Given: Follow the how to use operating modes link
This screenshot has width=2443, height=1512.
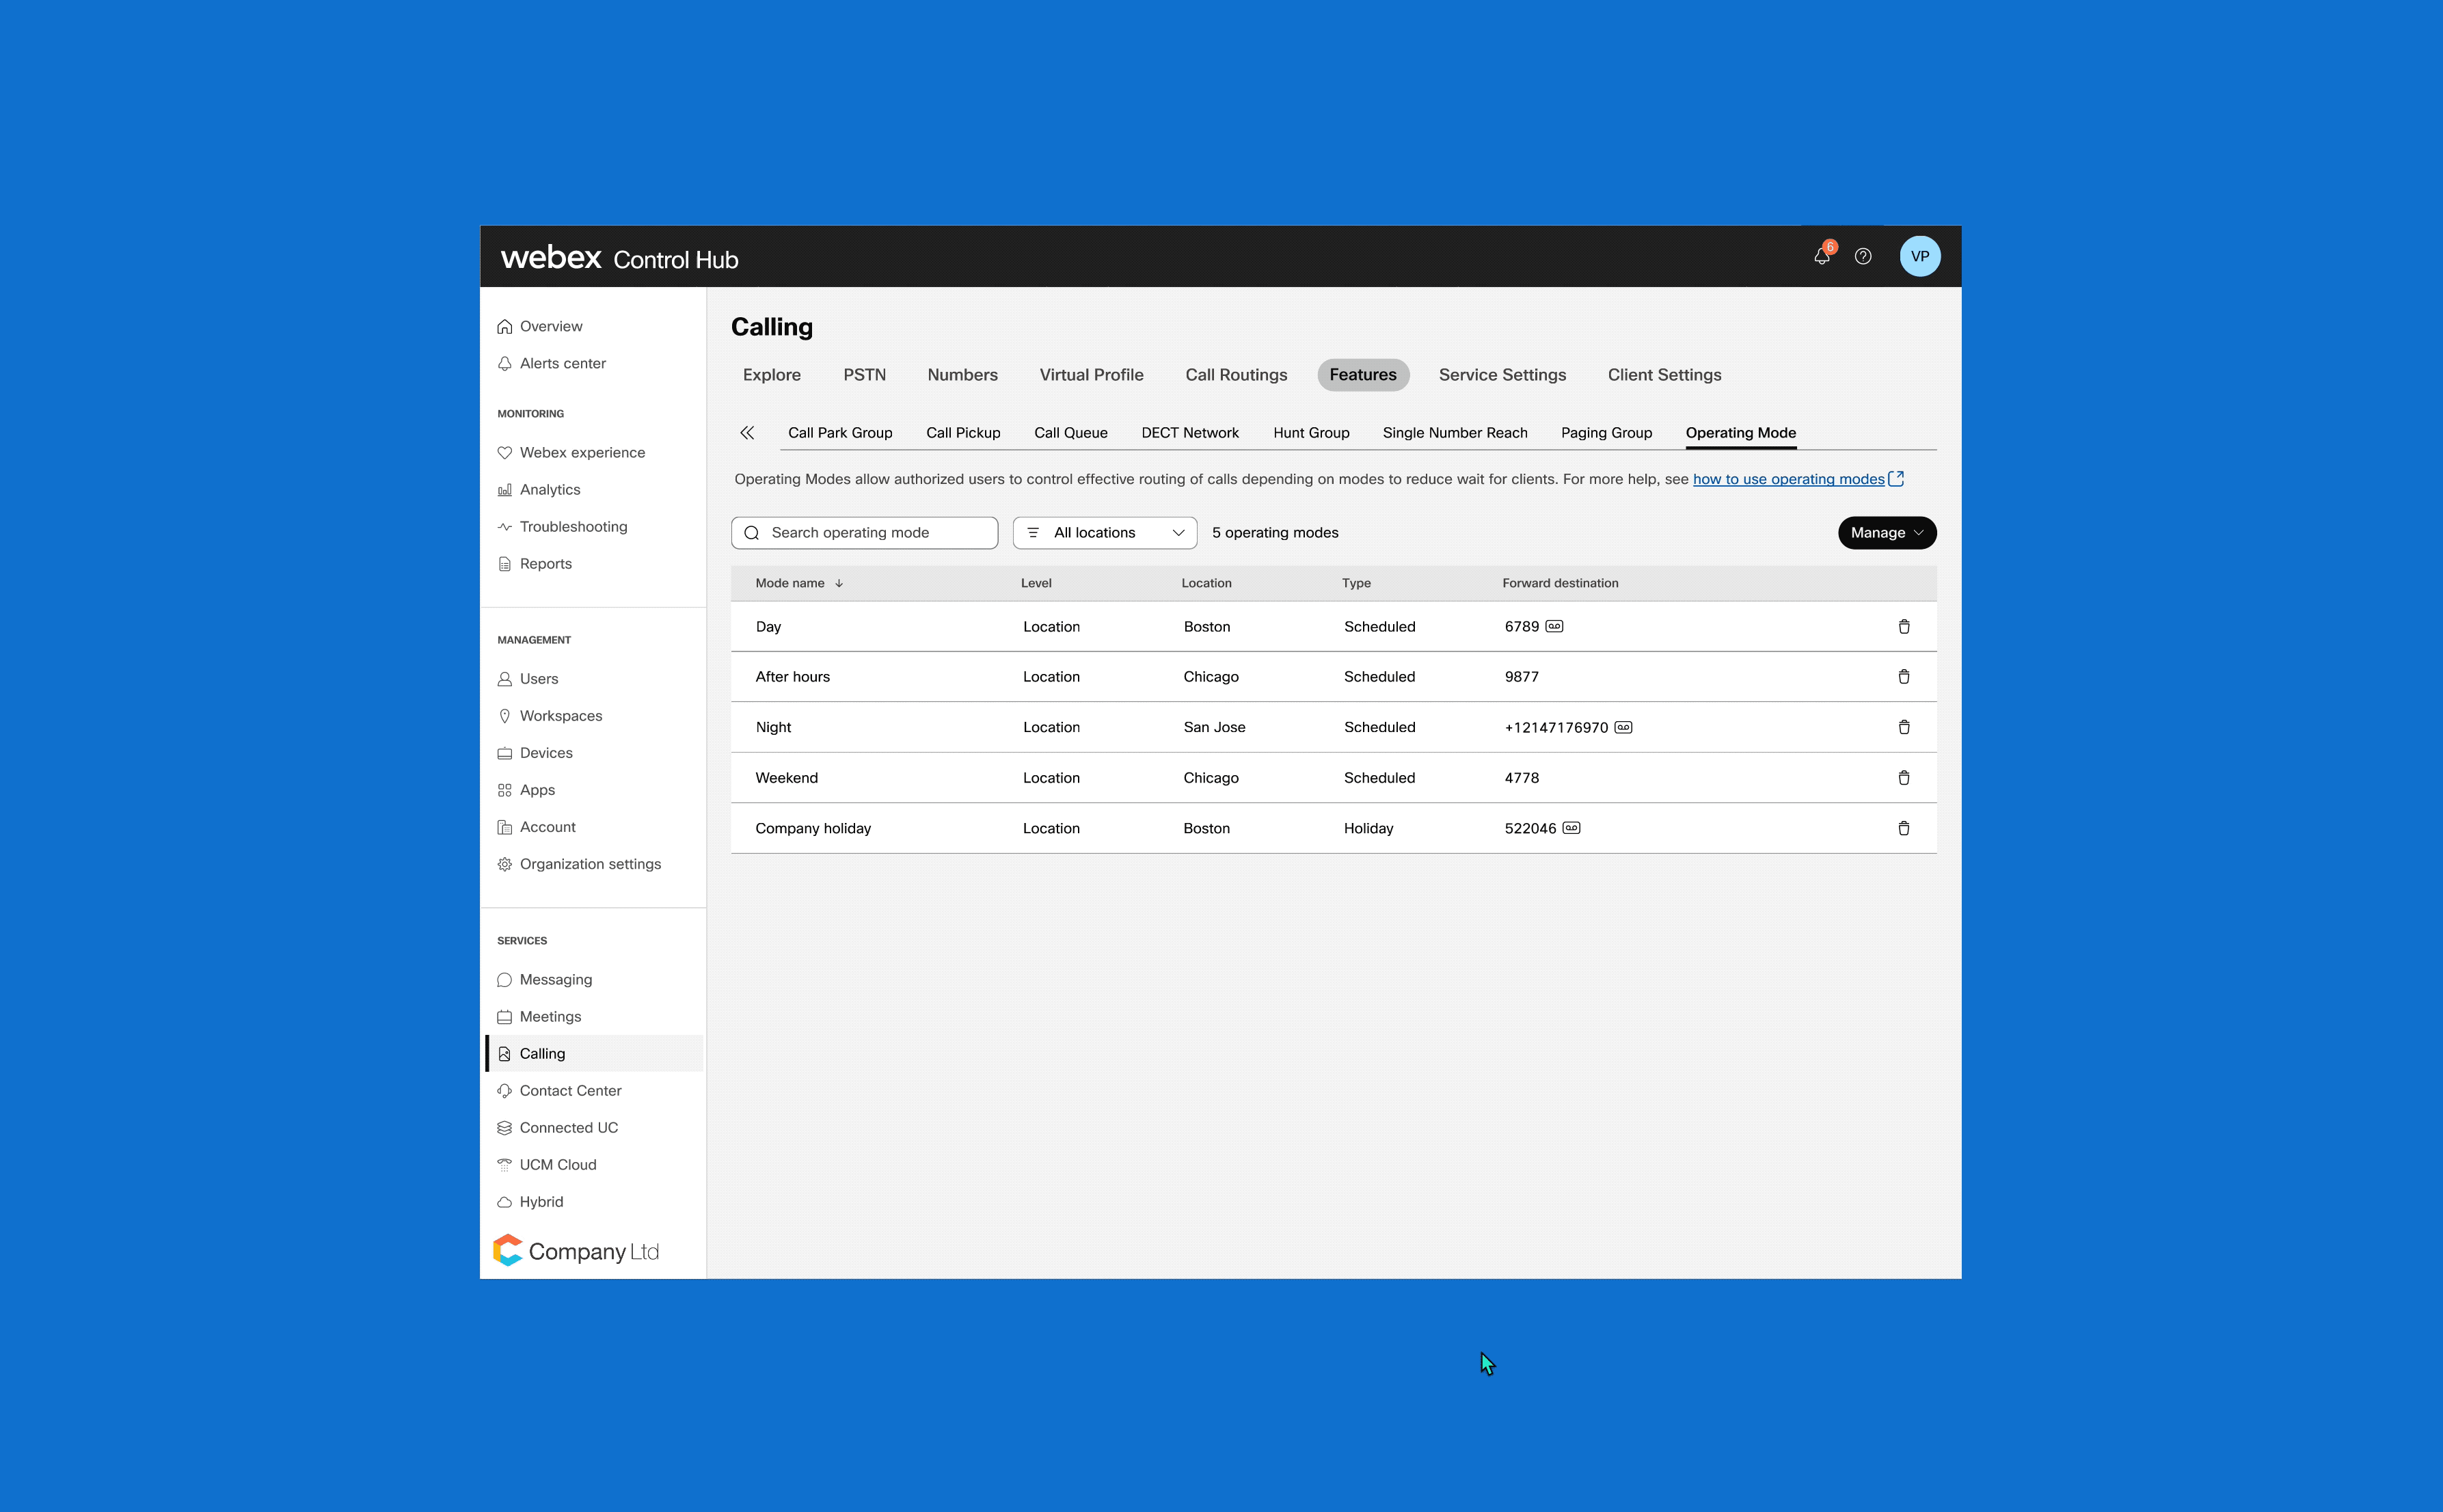Looking at the screenshot, I should point(1788,479).
